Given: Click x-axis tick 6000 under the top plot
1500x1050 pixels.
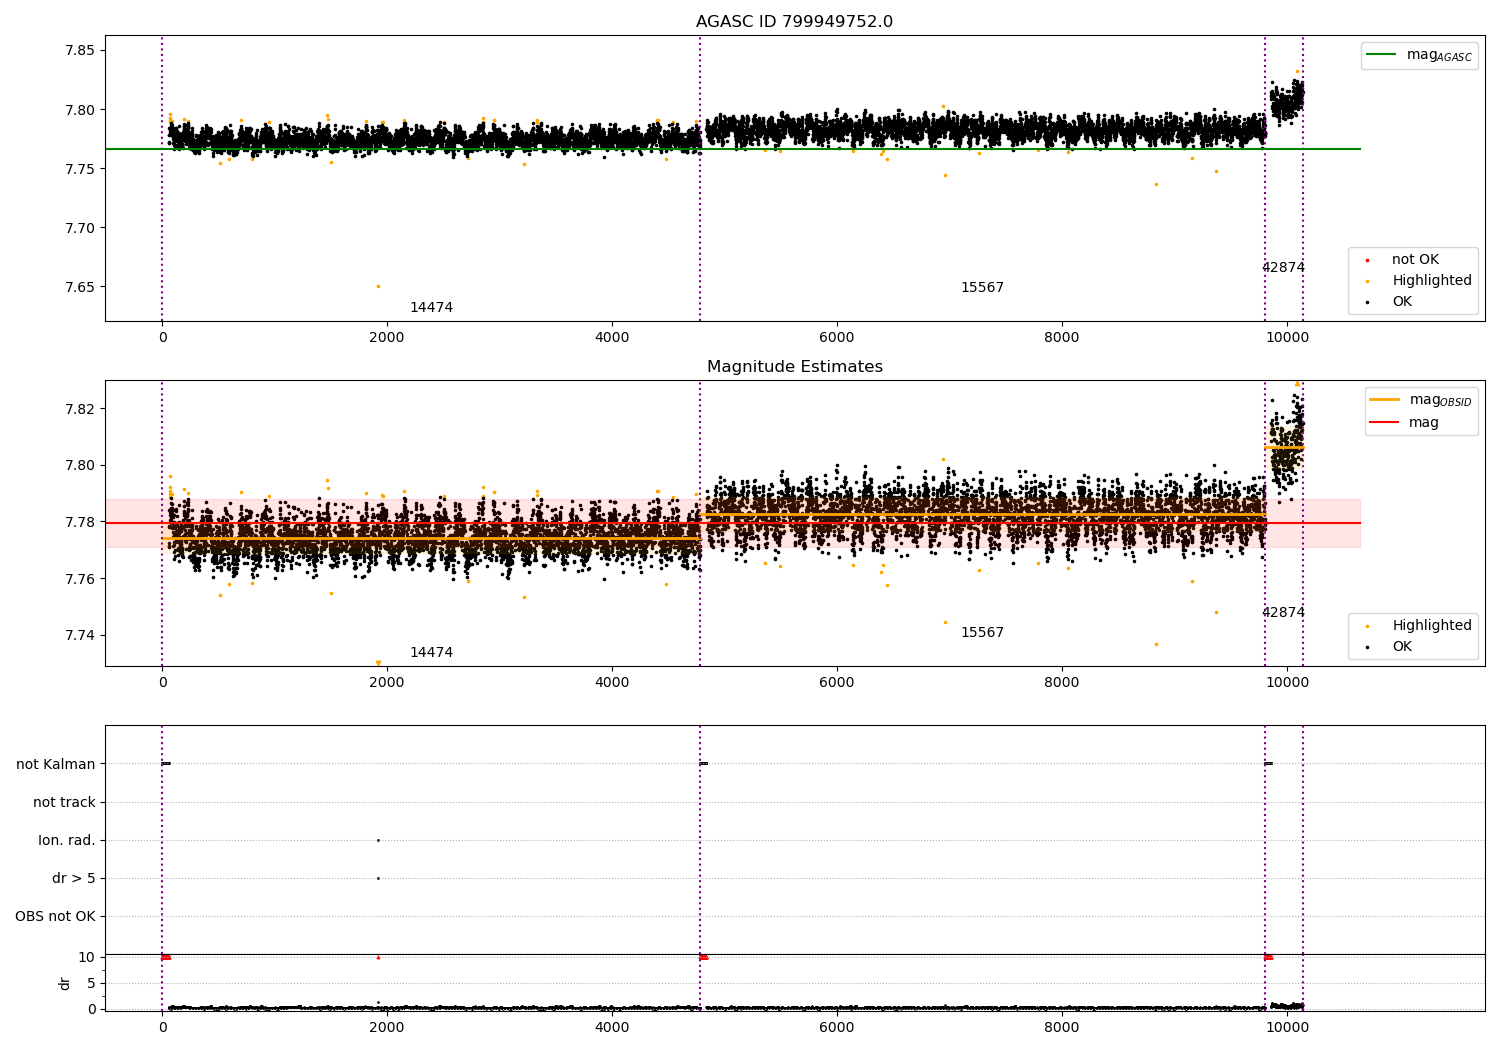Looking at the screenshot, I should pyautogui.click(x=837, y=338).
